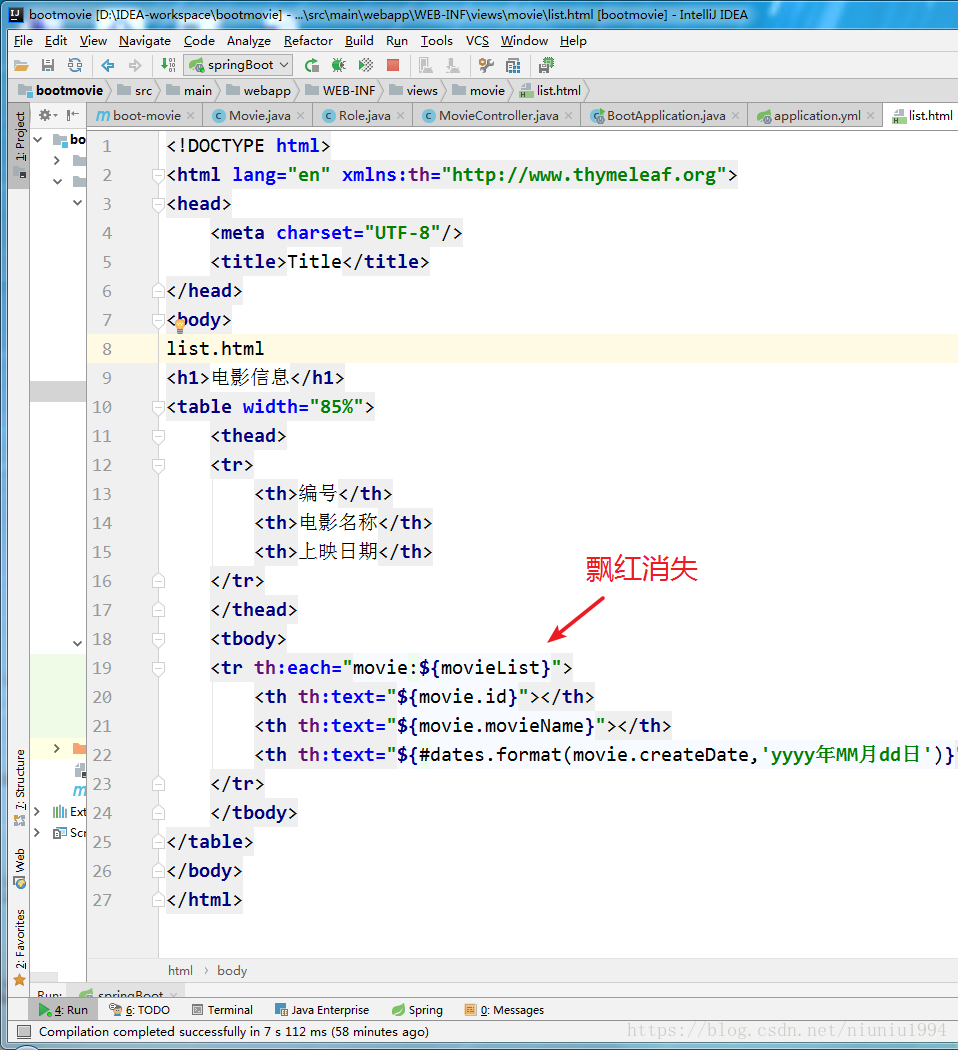Open the springBoot run configuration dropdown

click(238, 65)
